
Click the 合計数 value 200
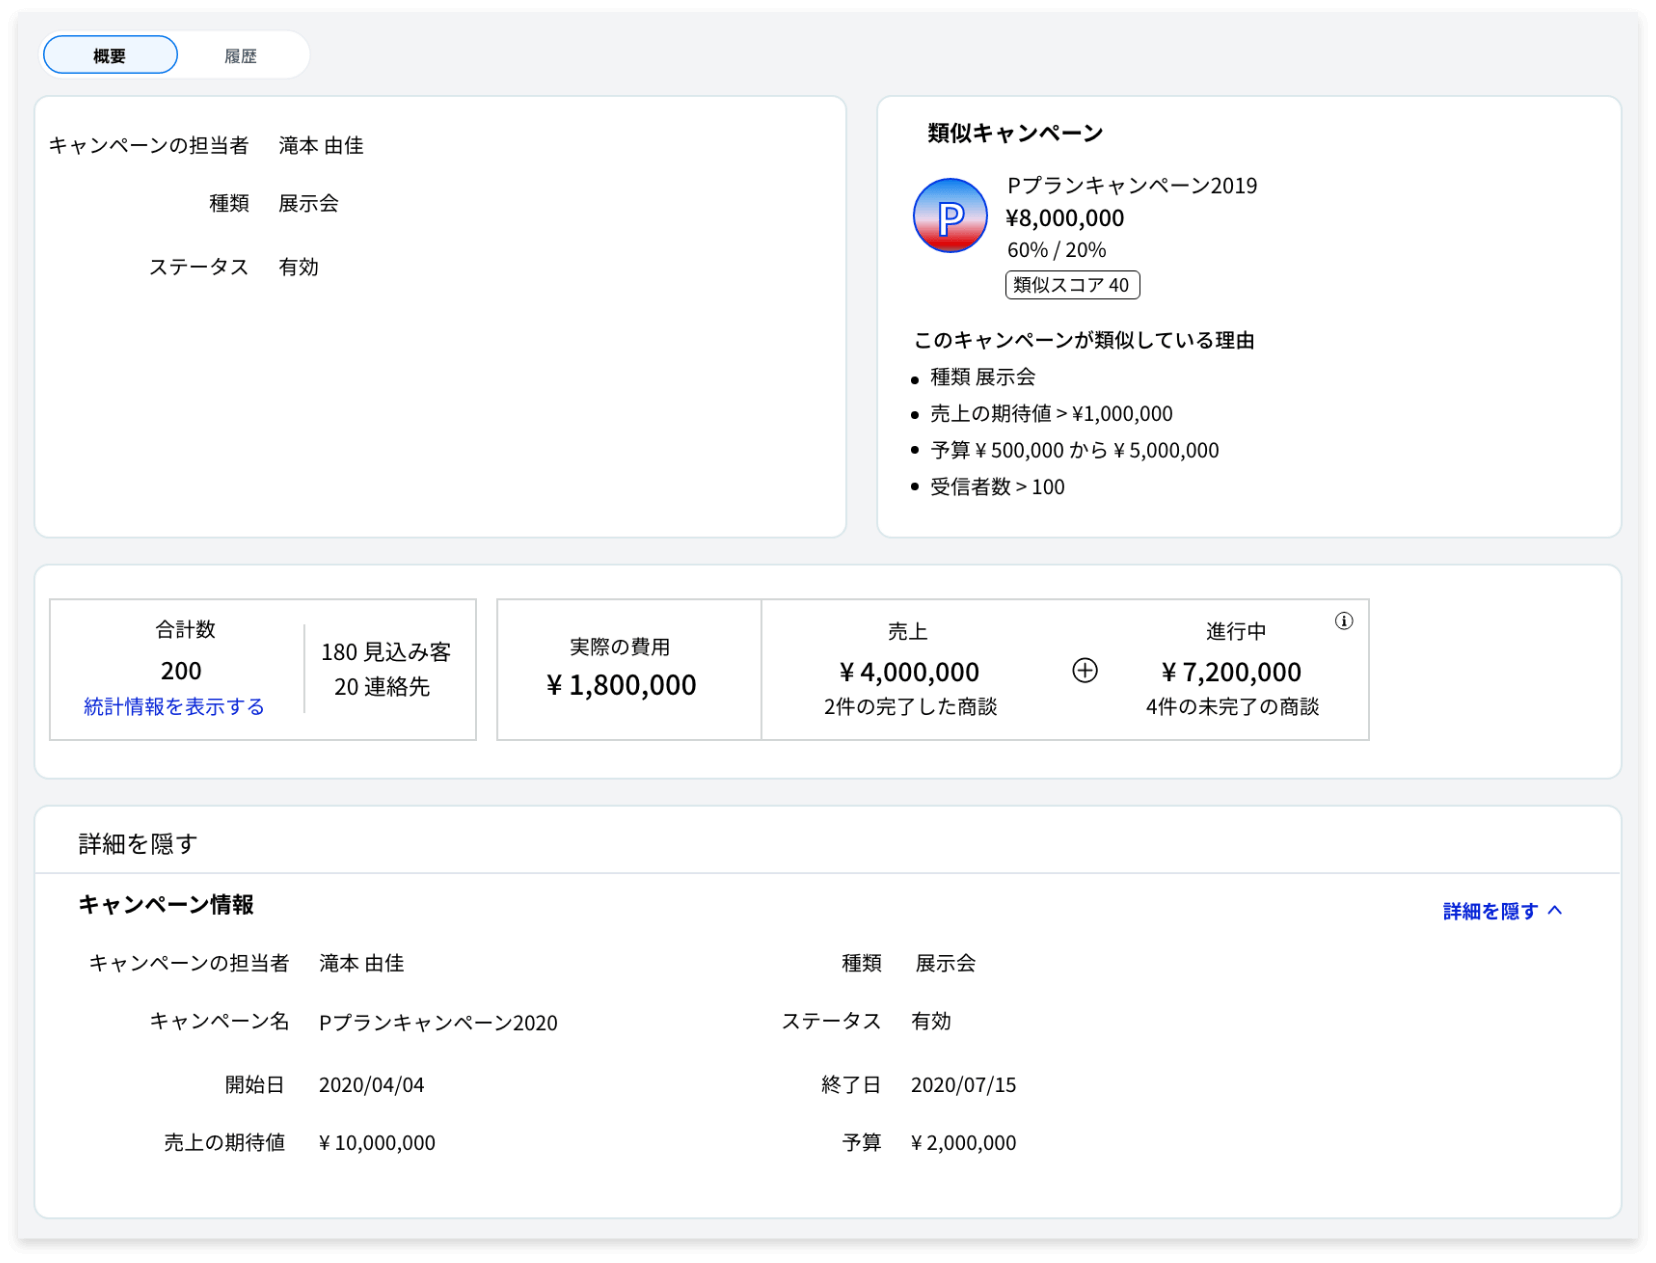click(x=181, y=671)
